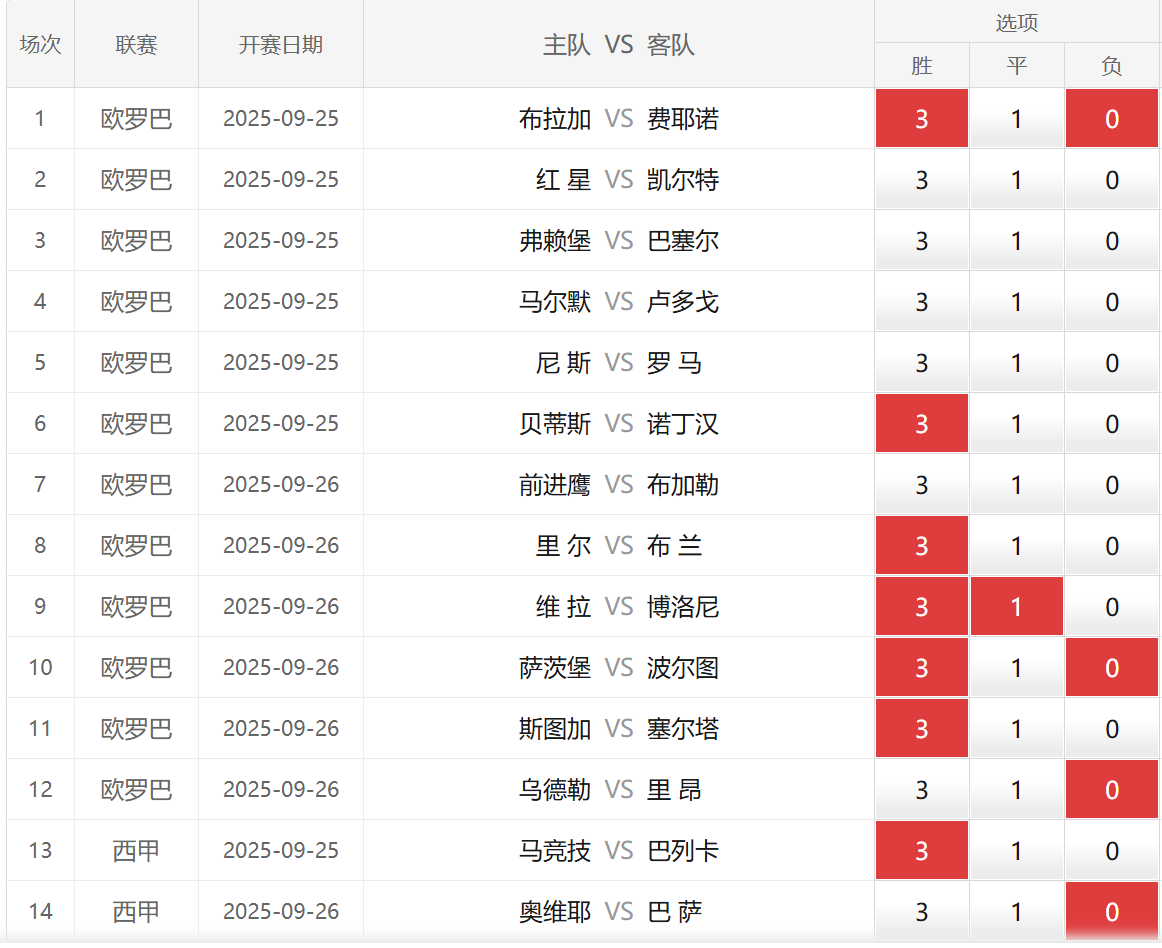Select draw option 1 for 红星 vs 凯尔特
This screenshot has width=1162, height=948.
coord(1016,180)
